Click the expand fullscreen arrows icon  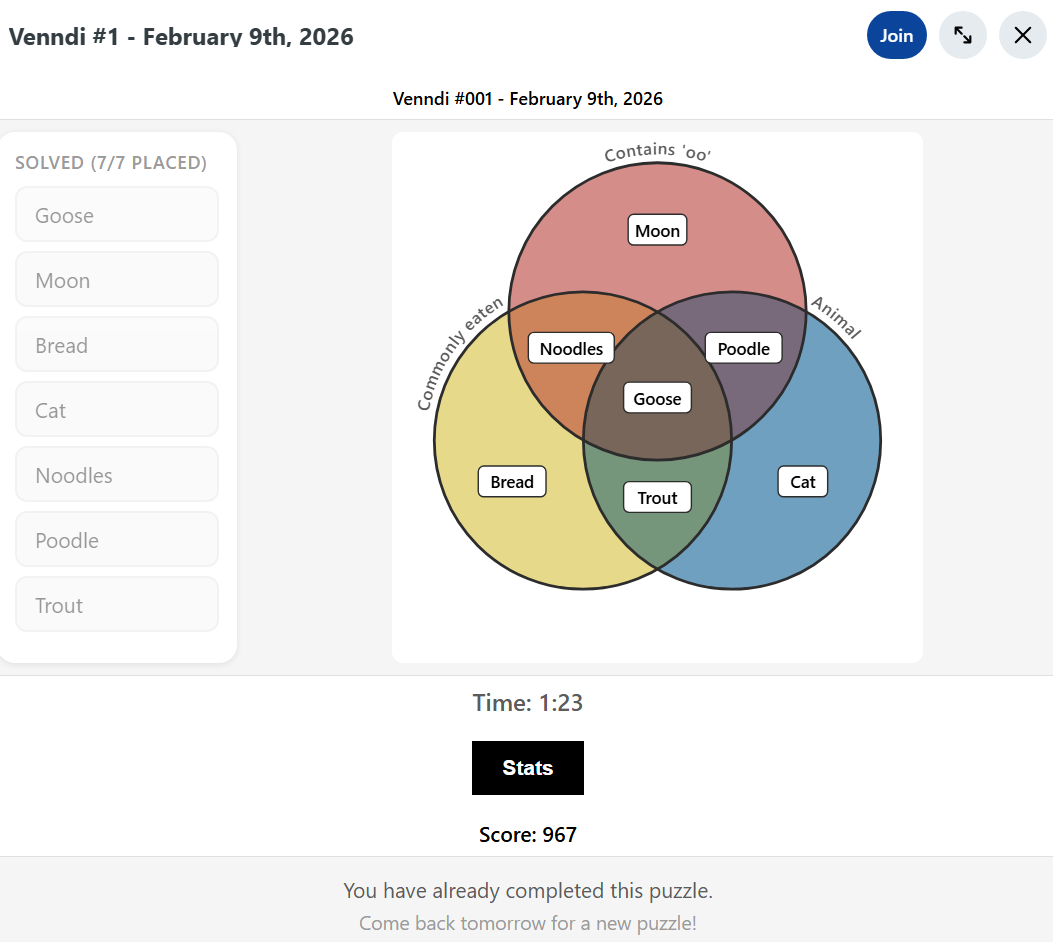(962, 35)
